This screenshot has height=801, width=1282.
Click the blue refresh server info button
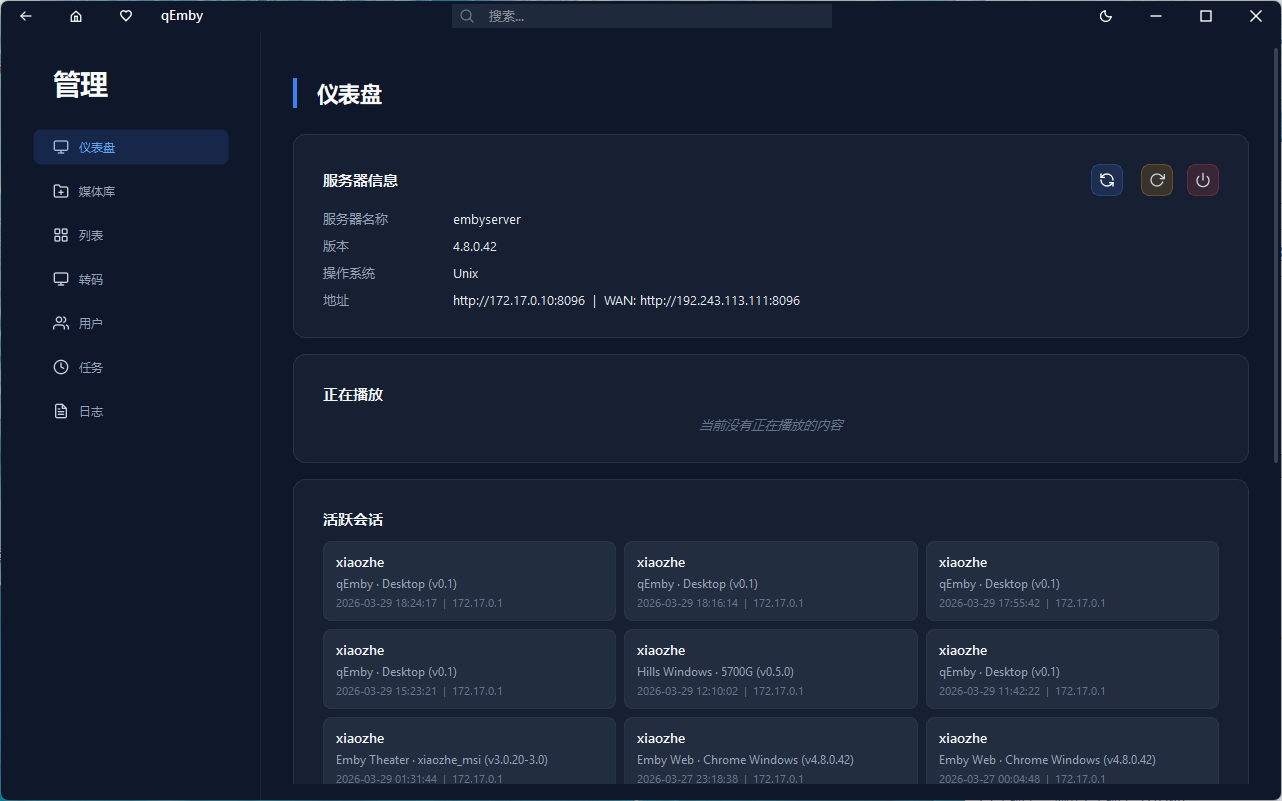click(1107, 180)
